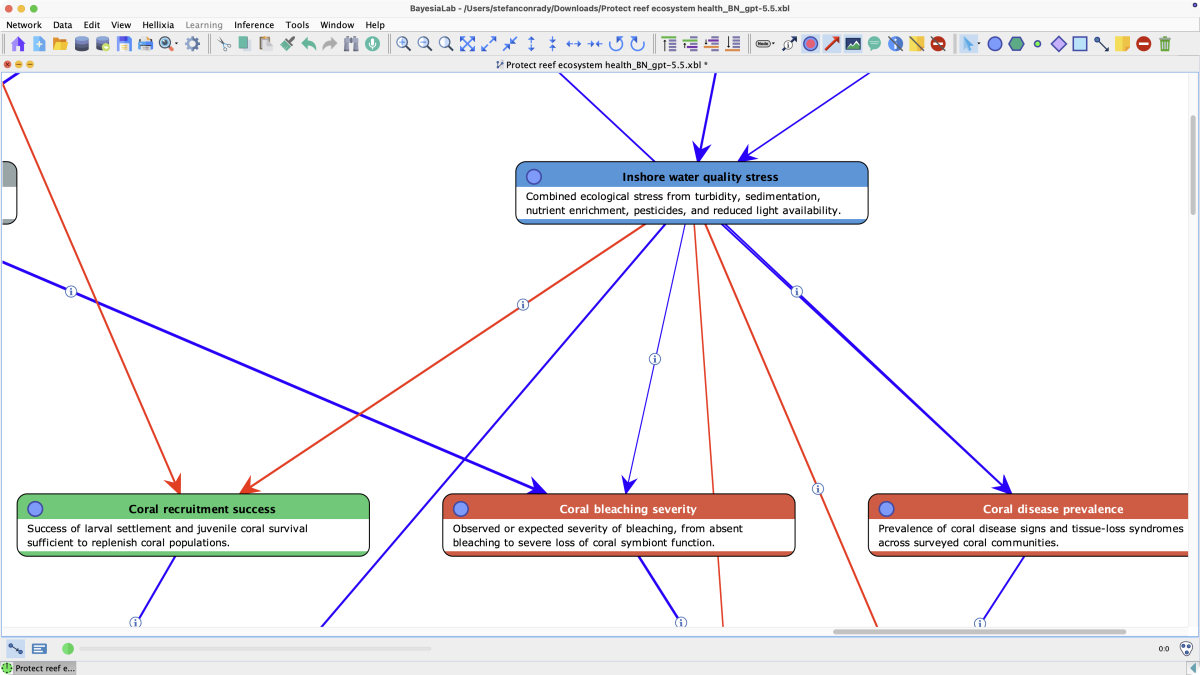Open the Hellixia menu
Image resolution: width=1200 pixels, height=675 pixels.
click(x=158, y=25)
